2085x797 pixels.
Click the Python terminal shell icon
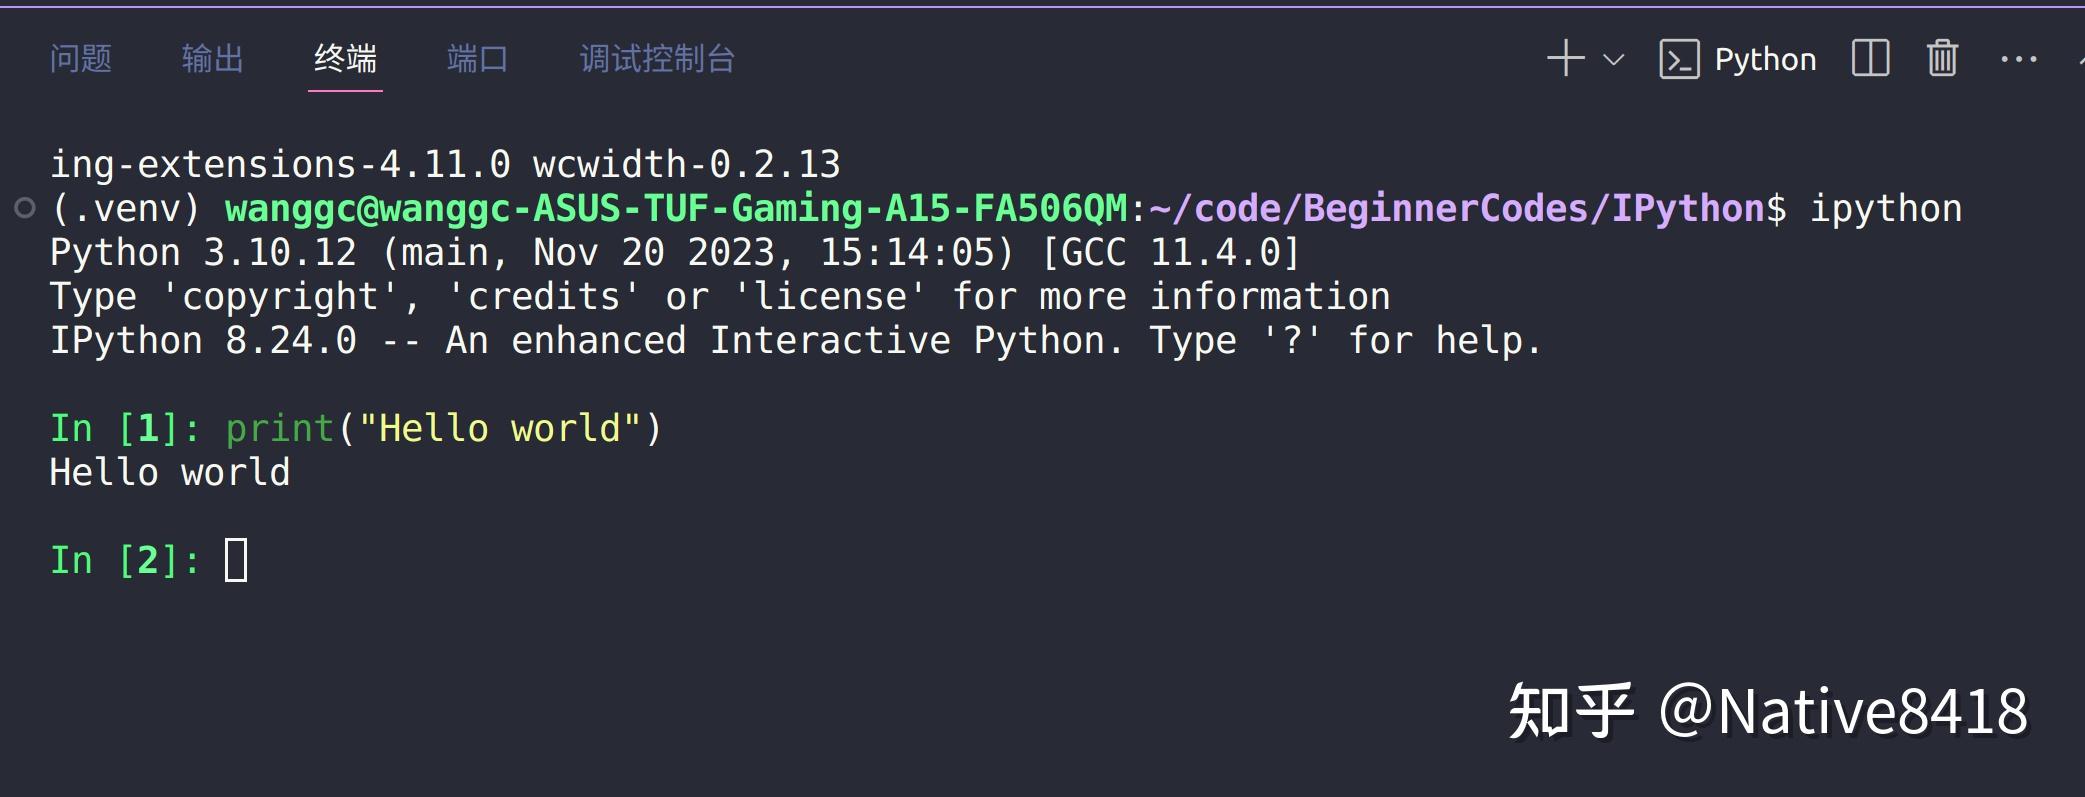click(1679, 59)
